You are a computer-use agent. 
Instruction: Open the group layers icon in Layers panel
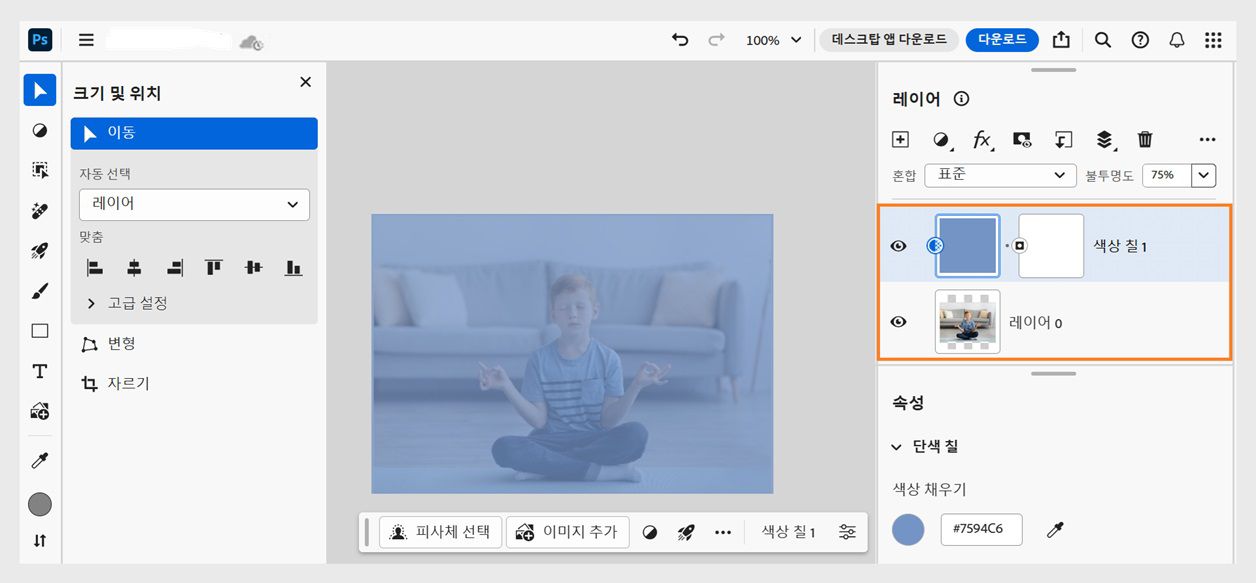[1104, 140]
